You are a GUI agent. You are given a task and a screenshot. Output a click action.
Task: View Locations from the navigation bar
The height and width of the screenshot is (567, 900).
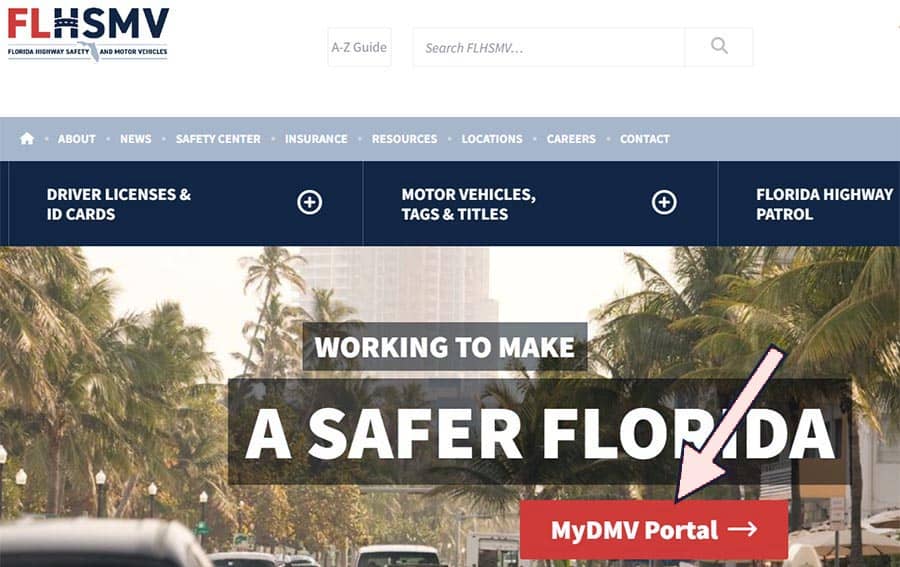(492, 139)
